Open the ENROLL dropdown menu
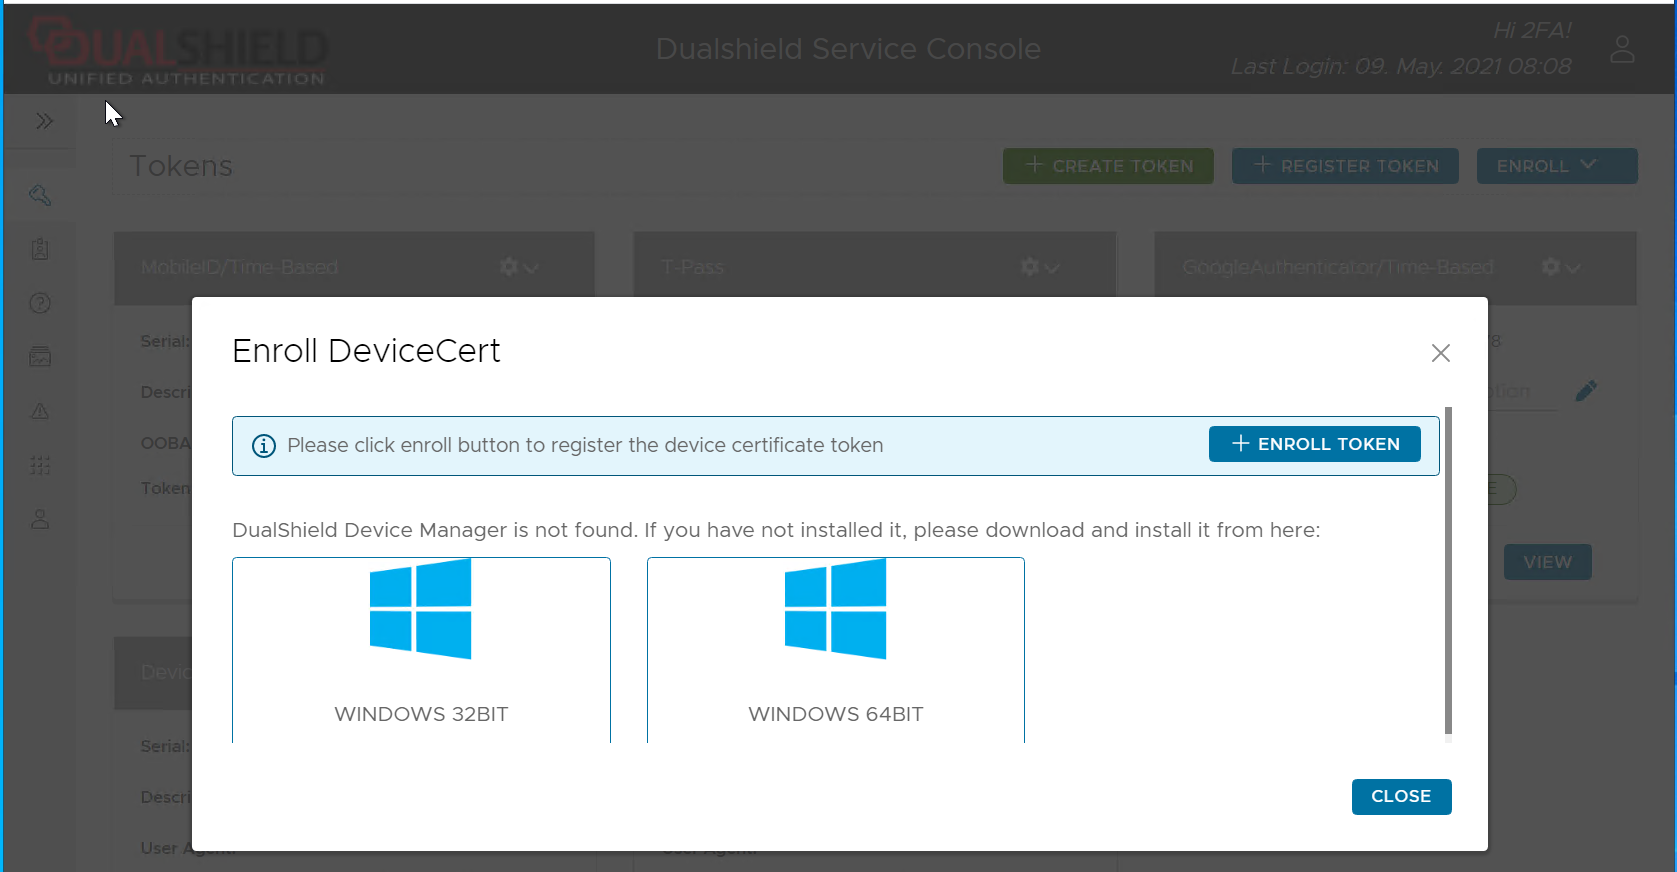Viewport: 1677px width, 872px height. pos(1556,166)
